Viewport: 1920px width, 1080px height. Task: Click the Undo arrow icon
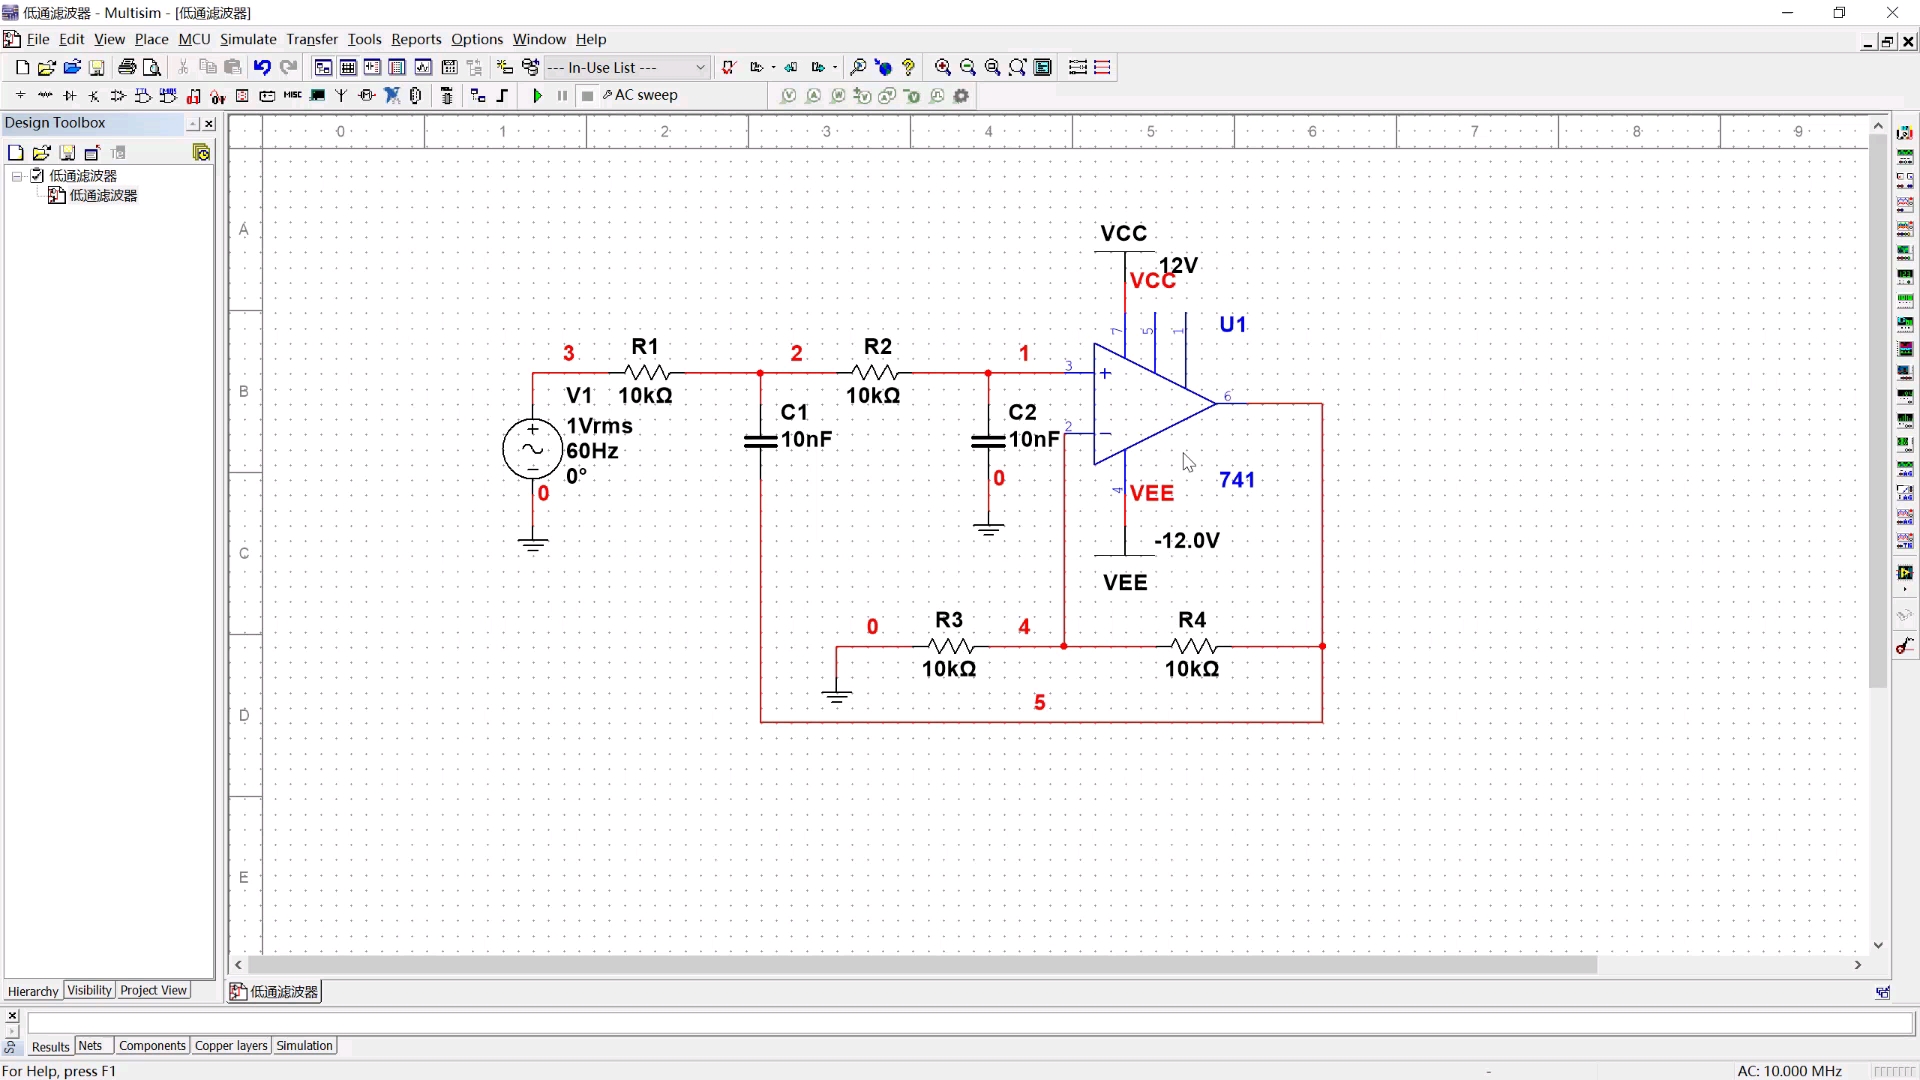pos(262,67)
